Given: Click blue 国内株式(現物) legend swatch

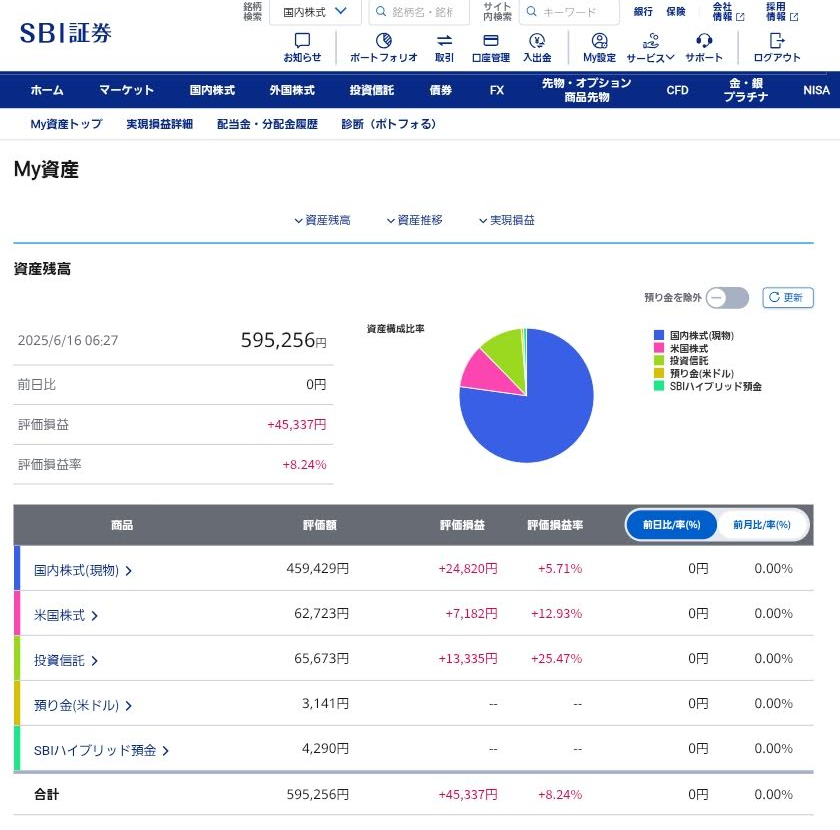Looking at the screenshot, I should click(659, 335).
